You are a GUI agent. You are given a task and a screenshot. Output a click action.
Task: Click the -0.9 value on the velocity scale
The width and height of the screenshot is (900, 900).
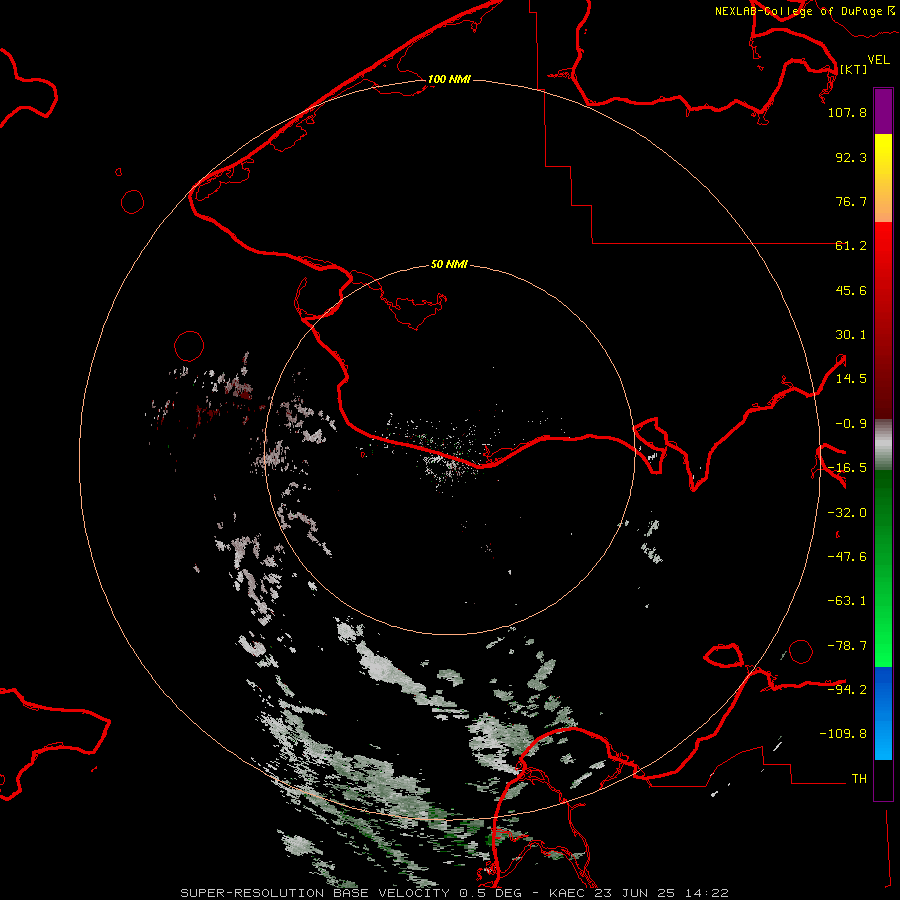851,424
